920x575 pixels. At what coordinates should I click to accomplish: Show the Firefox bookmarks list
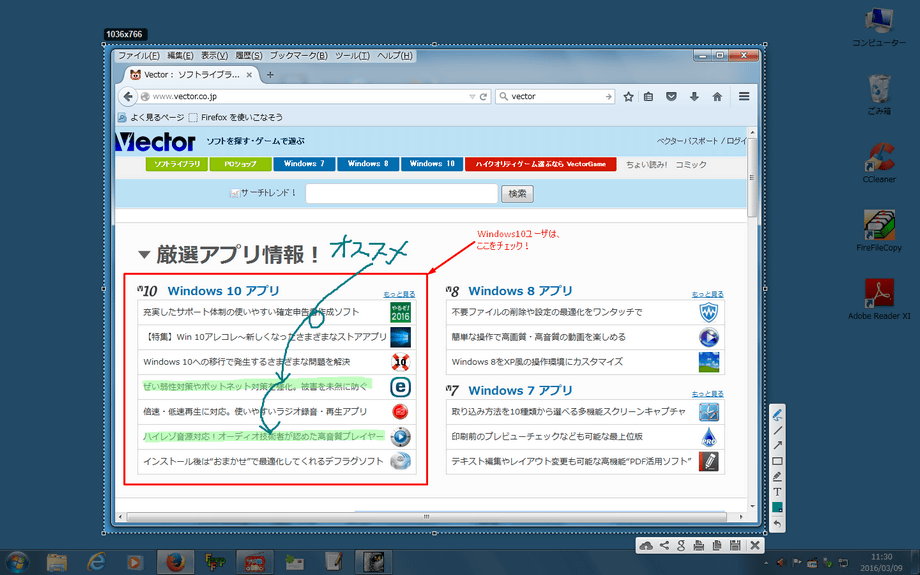tap(648, 97)
